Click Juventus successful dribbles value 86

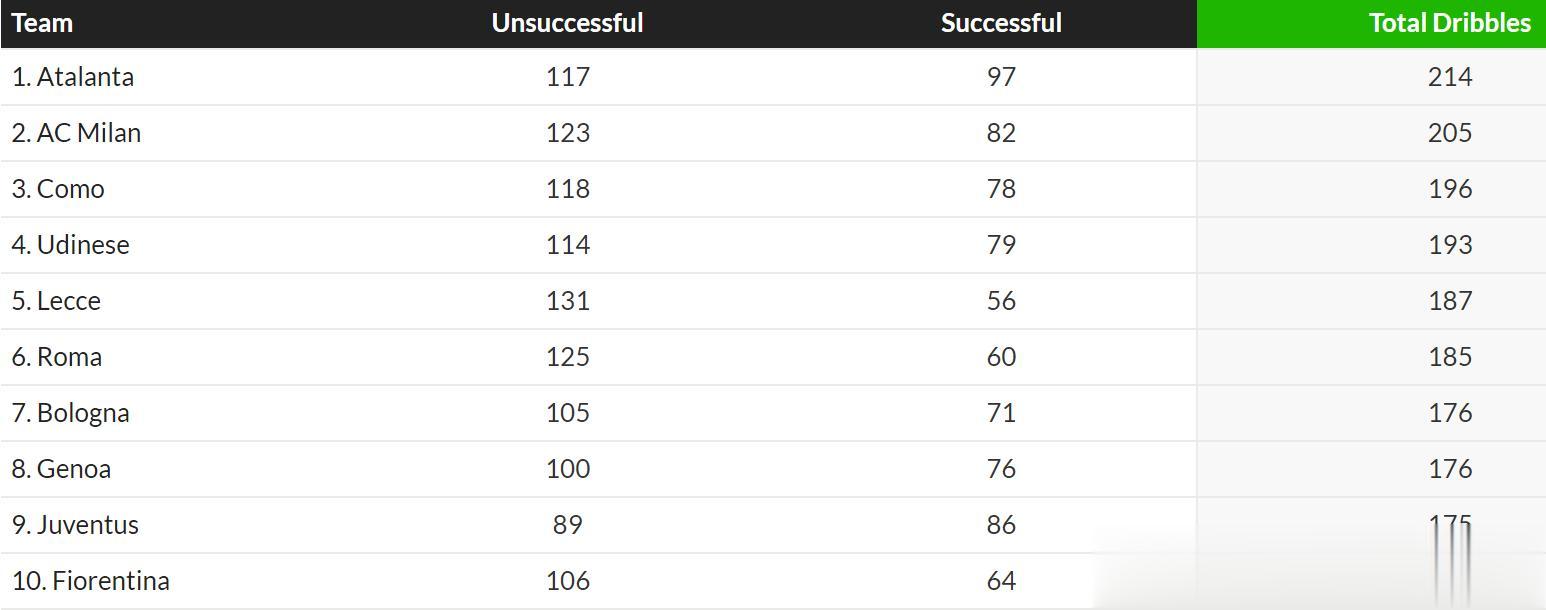coord(1001,525)
